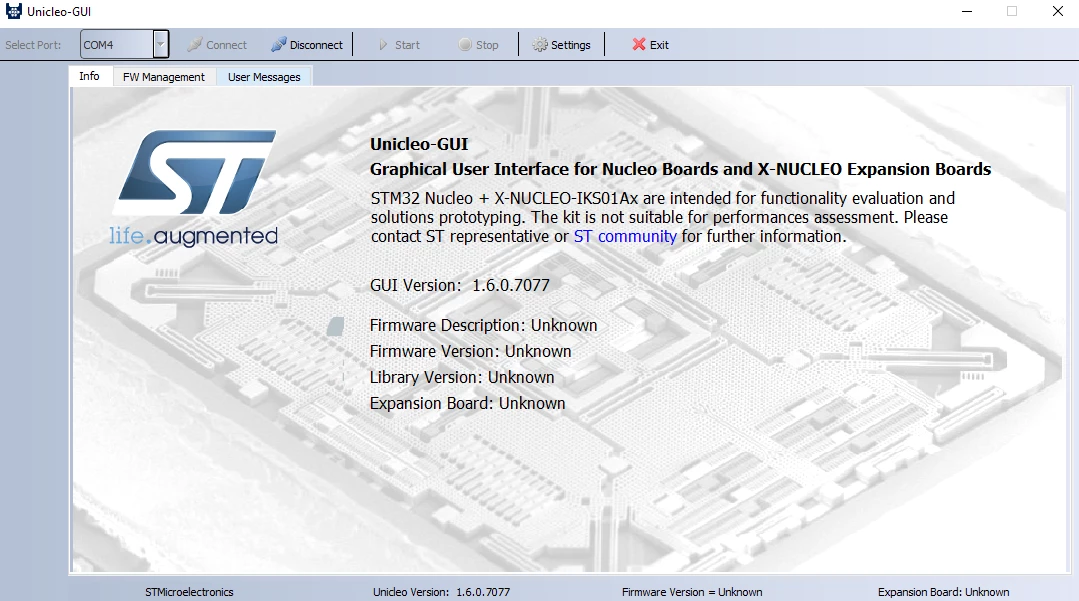
Task: Click the Unicleo-GUI heading text
Action: 419,144
